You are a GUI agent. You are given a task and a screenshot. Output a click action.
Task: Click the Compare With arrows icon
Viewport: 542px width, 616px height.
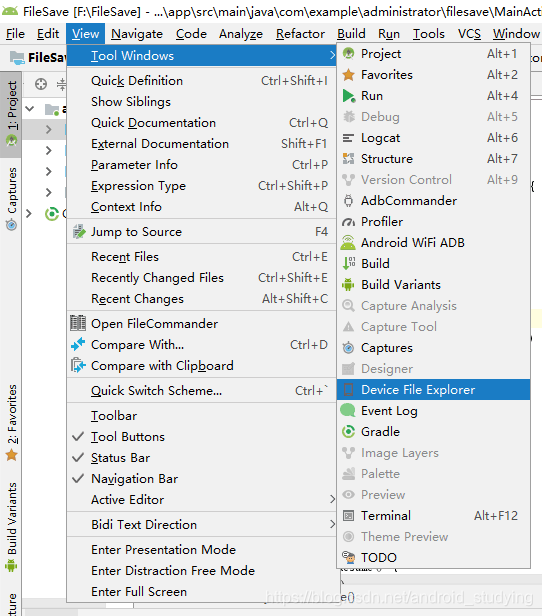(x=78, y=345)
